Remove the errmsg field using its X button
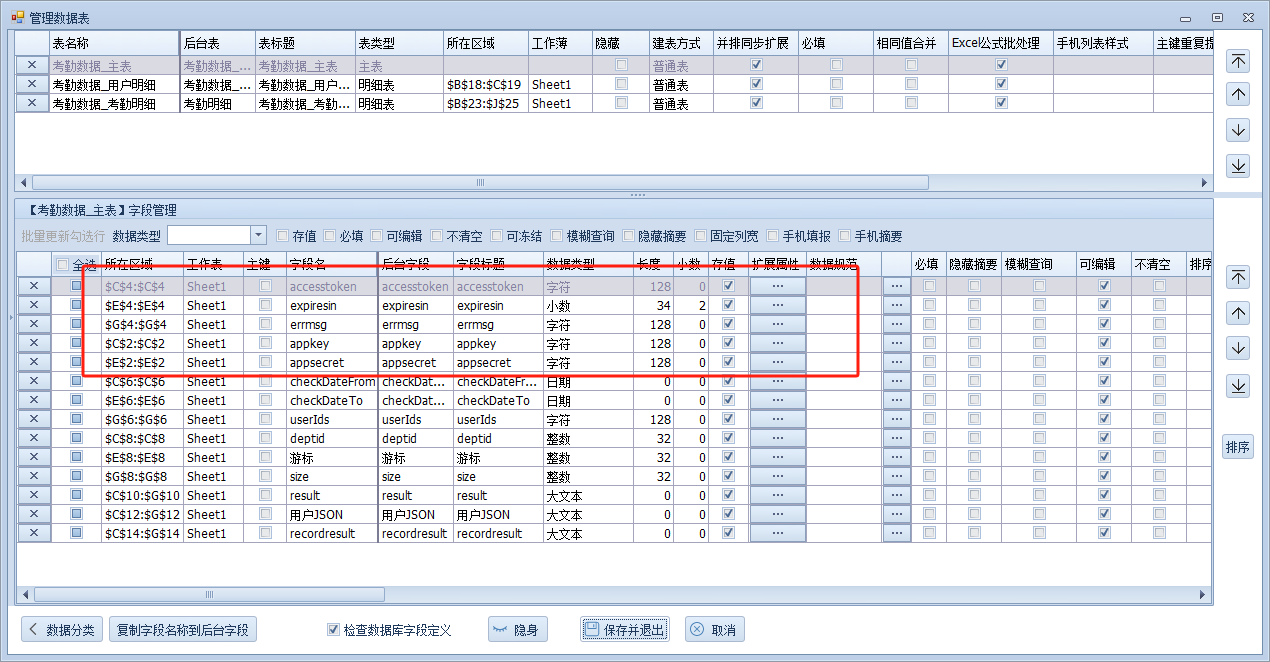The height and width of the screenshot is (662, 1270). [33, 325]
